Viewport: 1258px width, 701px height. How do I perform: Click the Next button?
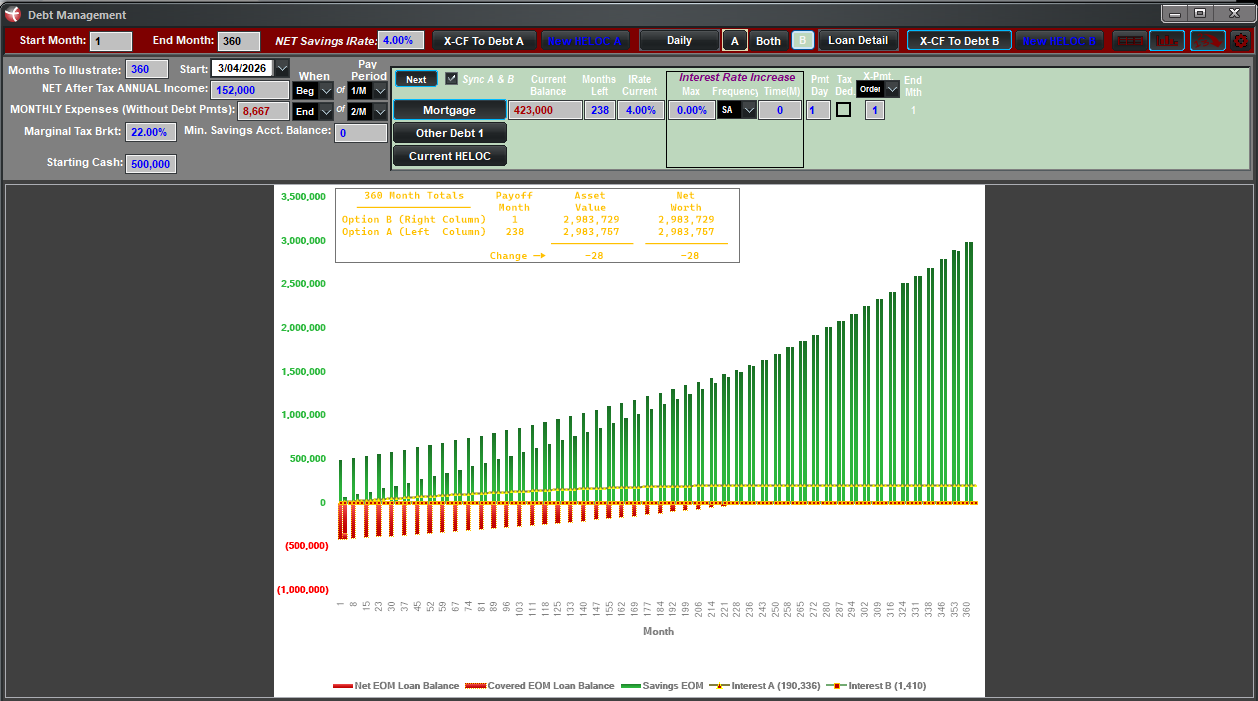(x=416, y=79)
